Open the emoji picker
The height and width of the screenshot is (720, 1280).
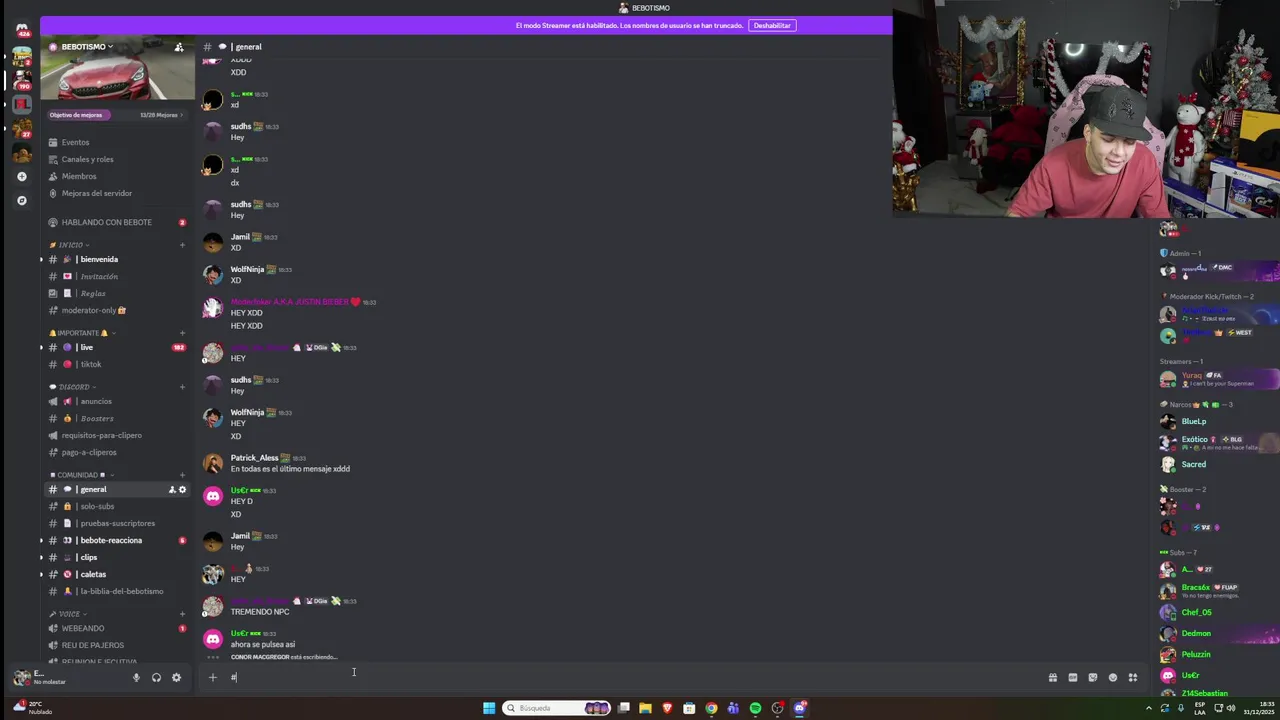[x=1112, y=677]
